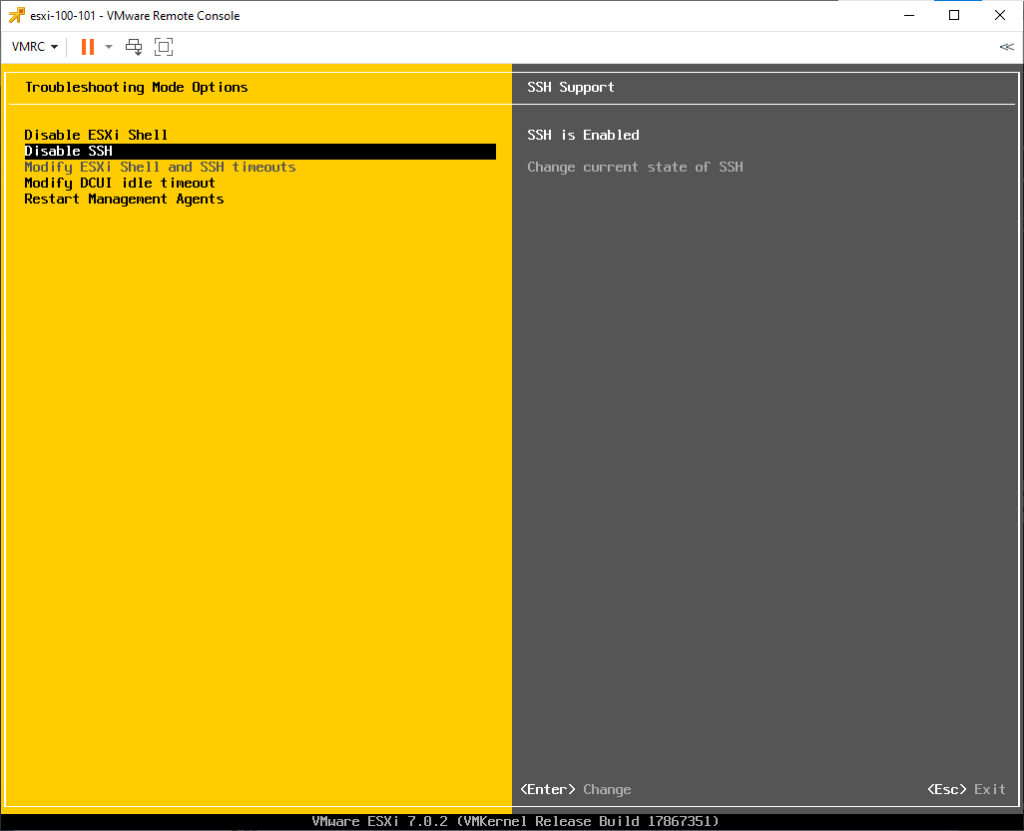Expand the power options arrow beside Pause

click(108, 47)
